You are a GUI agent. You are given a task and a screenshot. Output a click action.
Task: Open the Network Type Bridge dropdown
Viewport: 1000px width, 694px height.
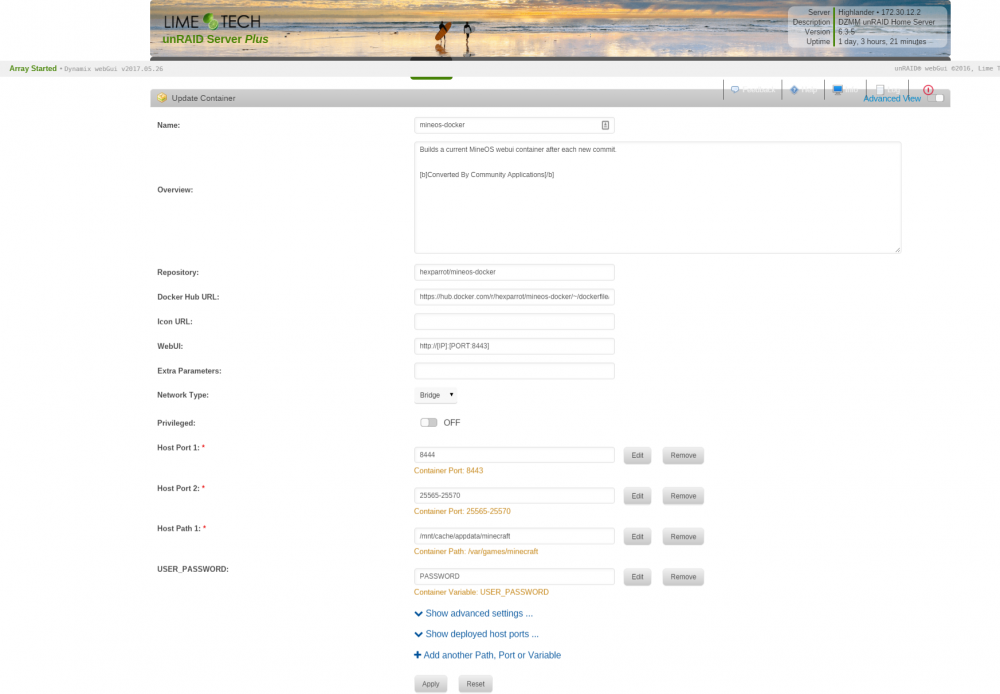(436, 395)
